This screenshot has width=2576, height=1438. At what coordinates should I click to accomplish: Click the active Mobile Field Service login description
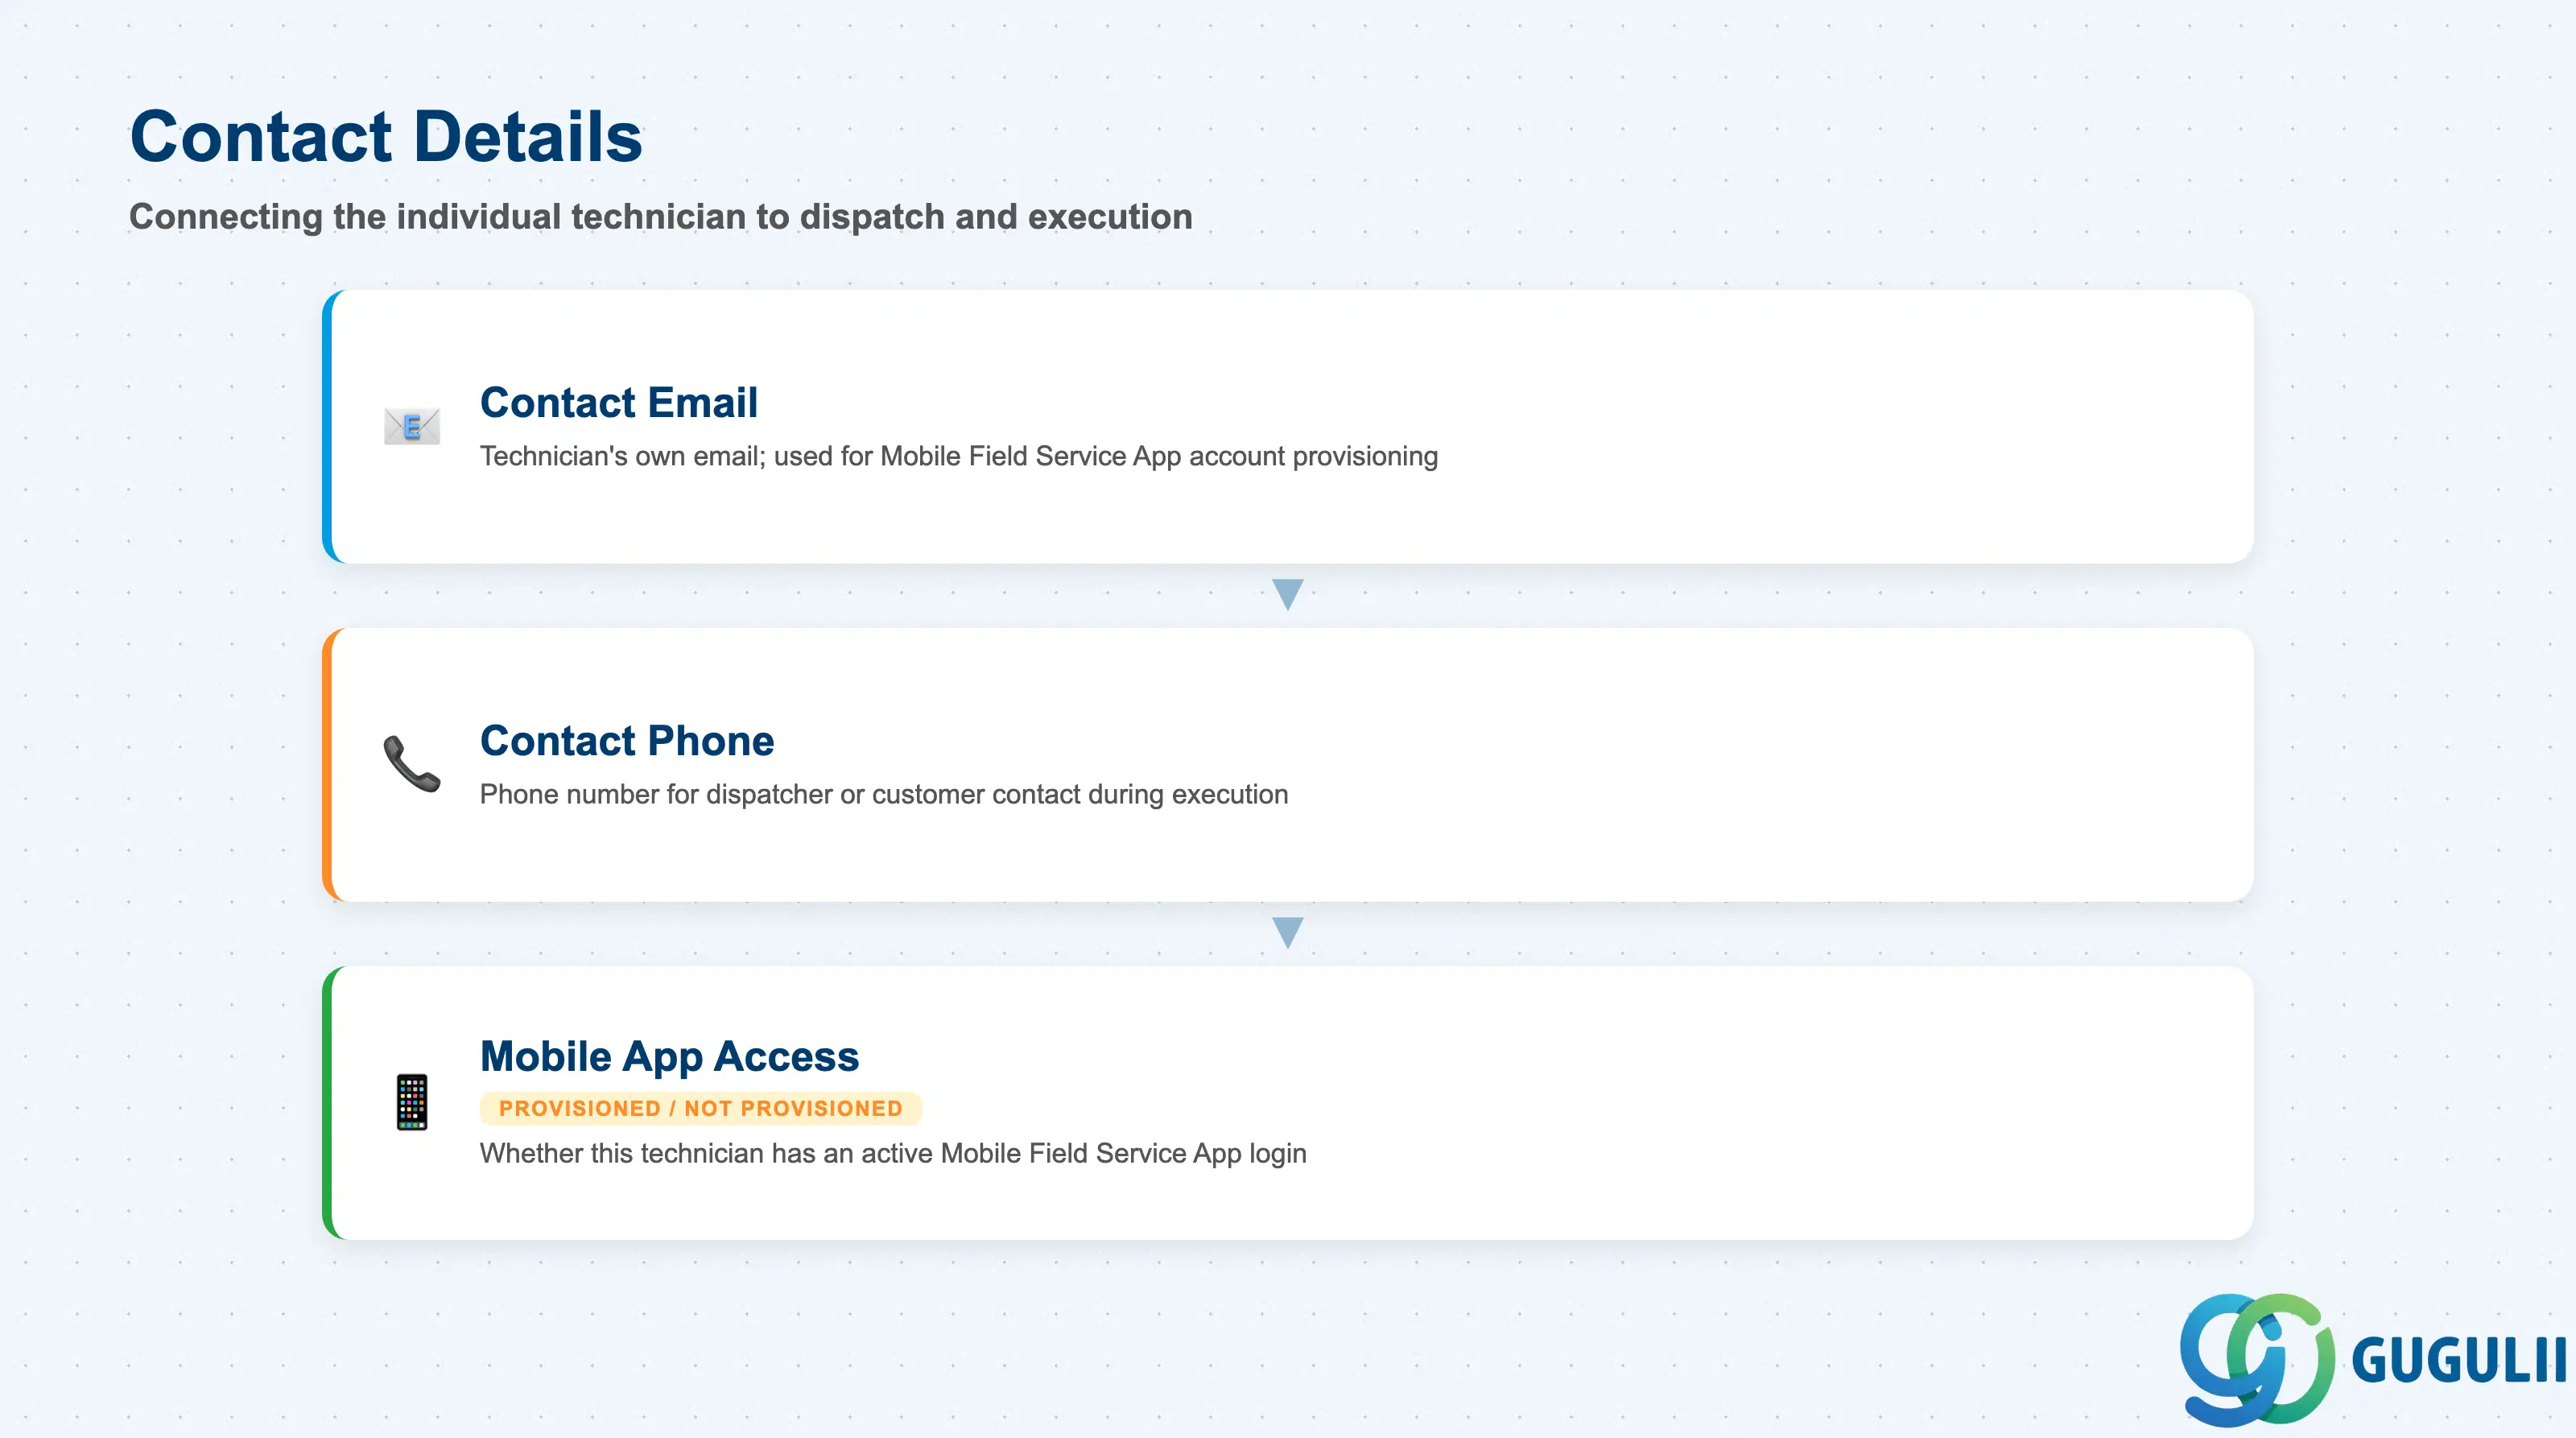click(893, 1153)
